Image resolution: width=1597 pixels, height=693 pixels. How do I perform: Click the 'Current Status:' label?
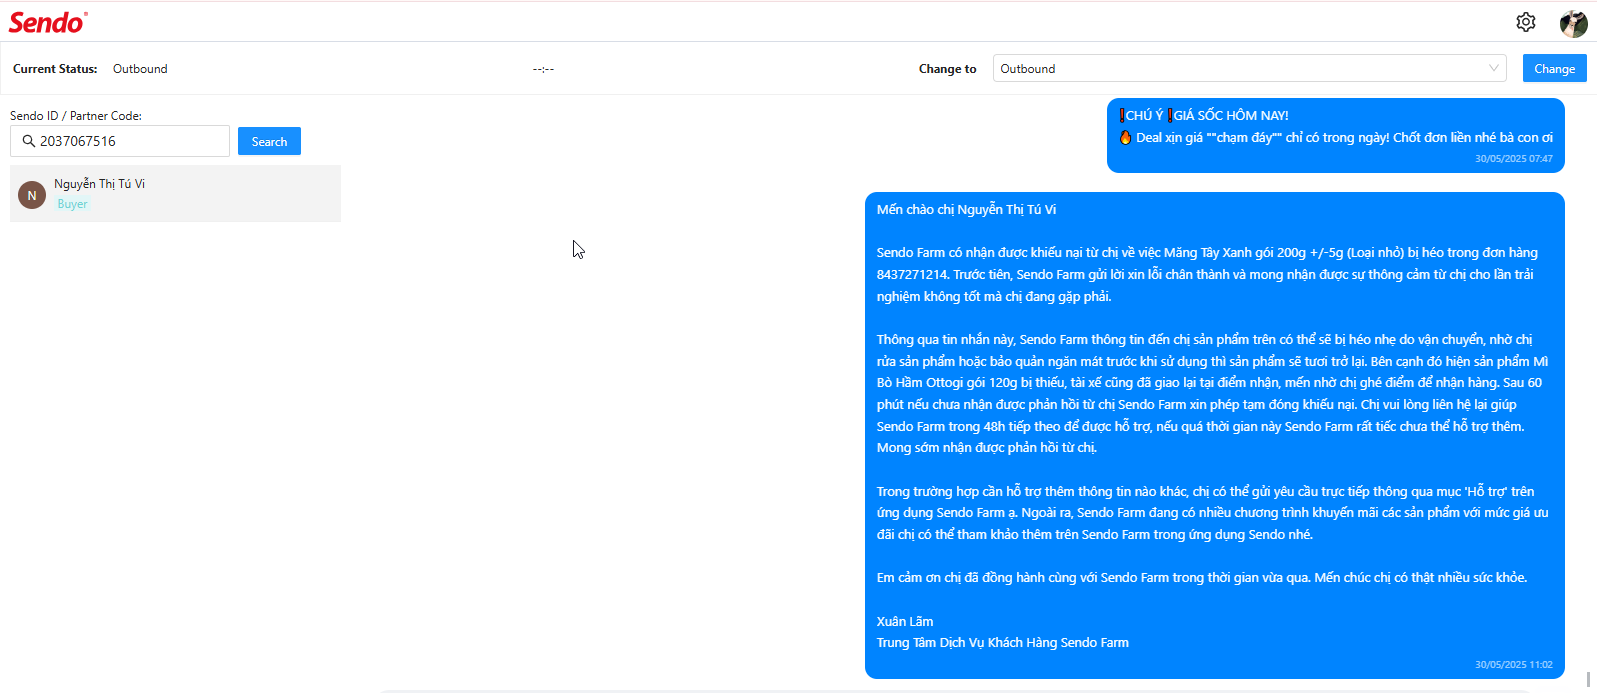pos(55,69)
